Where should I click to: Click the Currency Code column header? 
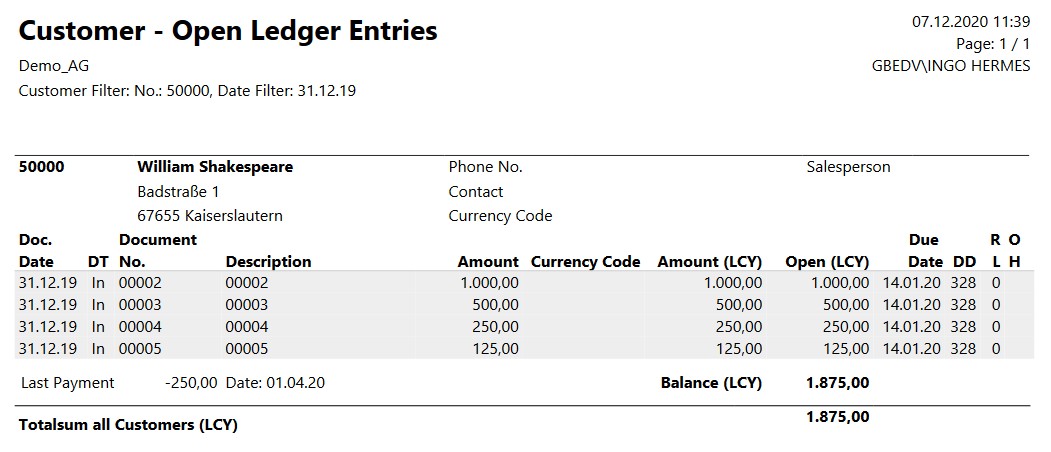(x=585, y=262)
